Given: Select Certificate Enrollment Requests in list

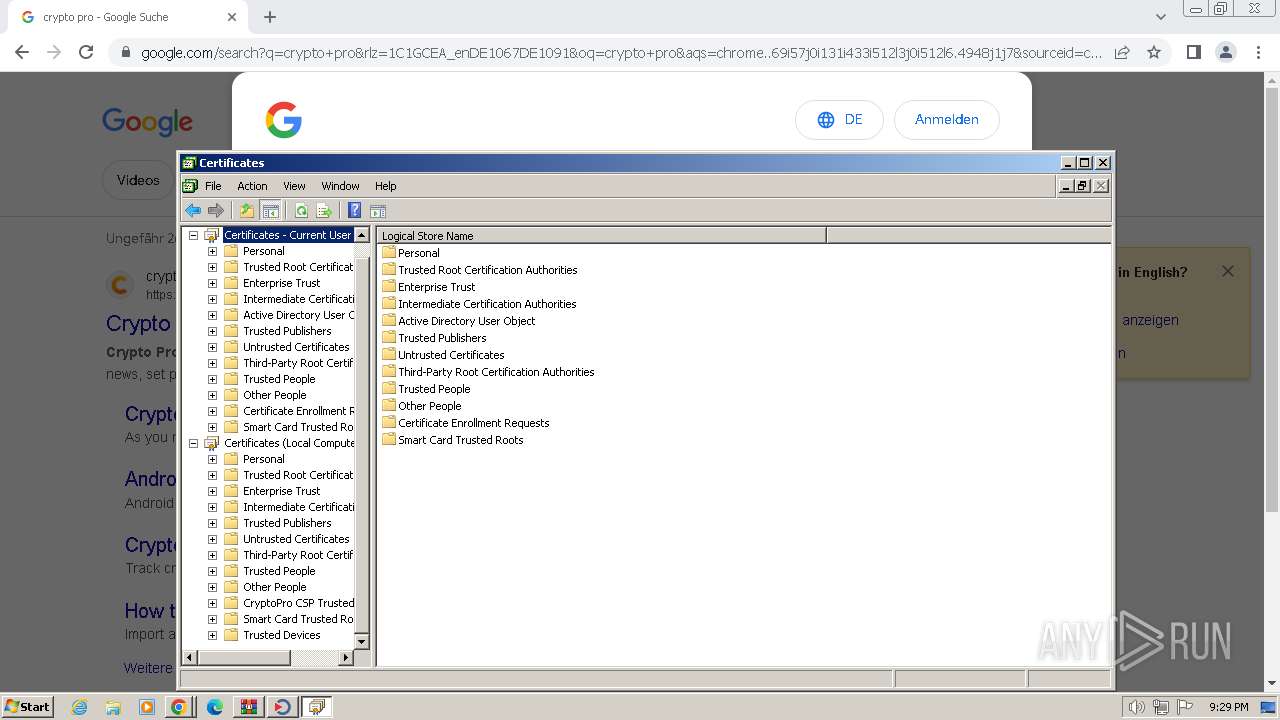Looking at the screenshot, I should [473, 423].
